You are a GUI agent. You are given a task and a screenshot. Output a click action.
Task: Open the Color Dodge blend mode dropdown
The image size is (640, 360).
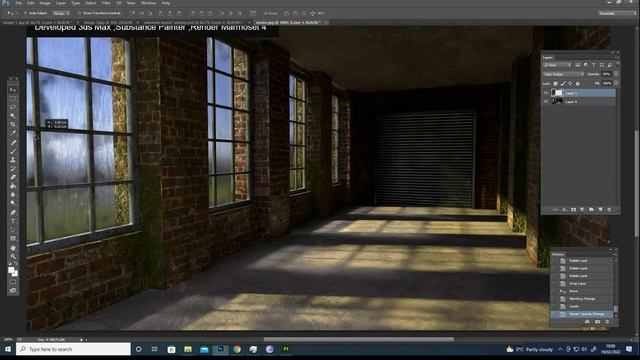[564, 74]
